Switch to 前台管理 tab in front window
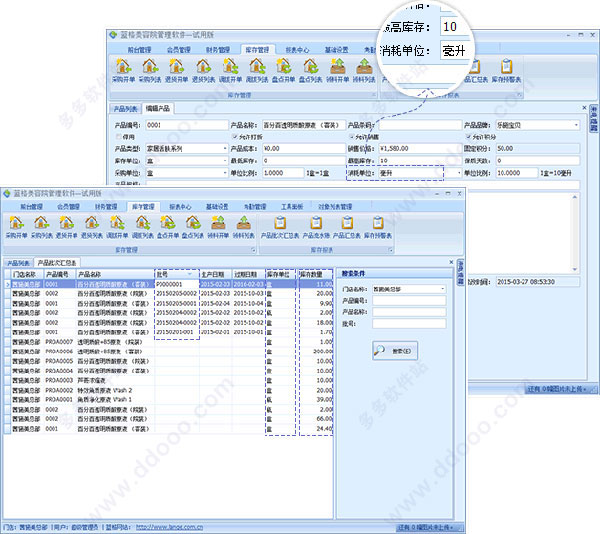 click(x=31, y=207)
